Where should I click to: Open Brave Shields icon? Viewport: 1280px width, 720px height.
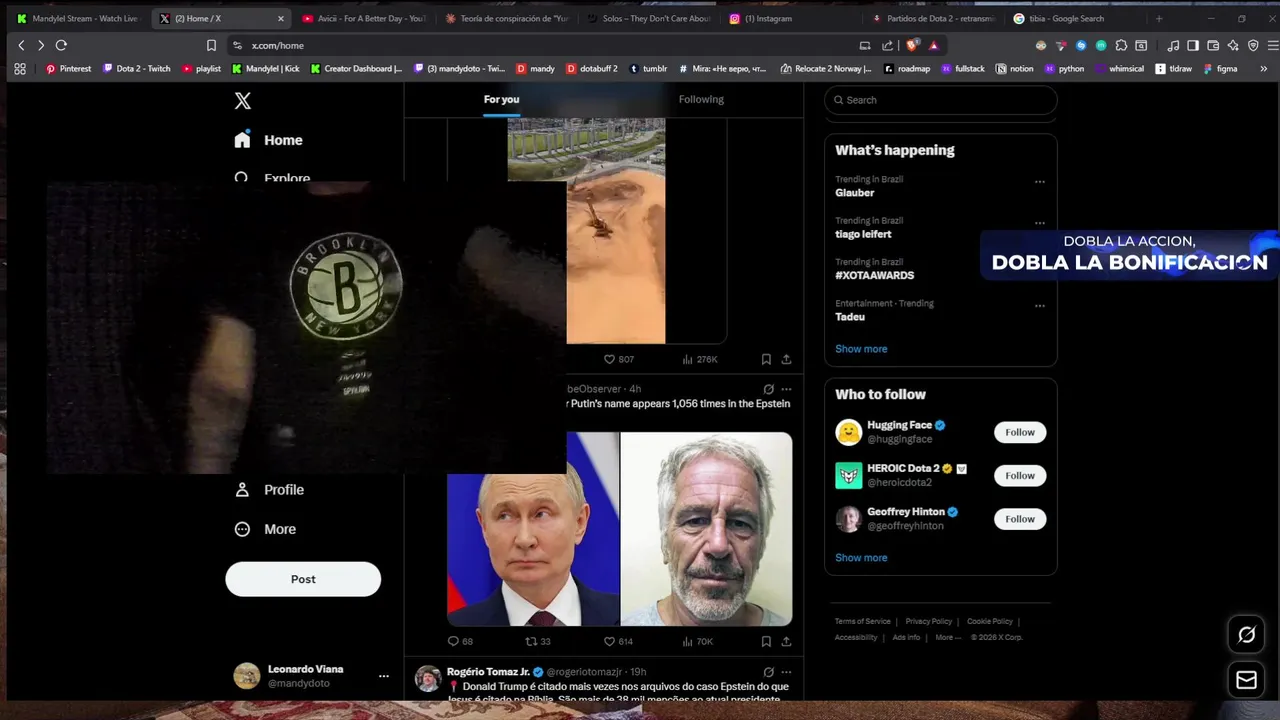(912, 45)
